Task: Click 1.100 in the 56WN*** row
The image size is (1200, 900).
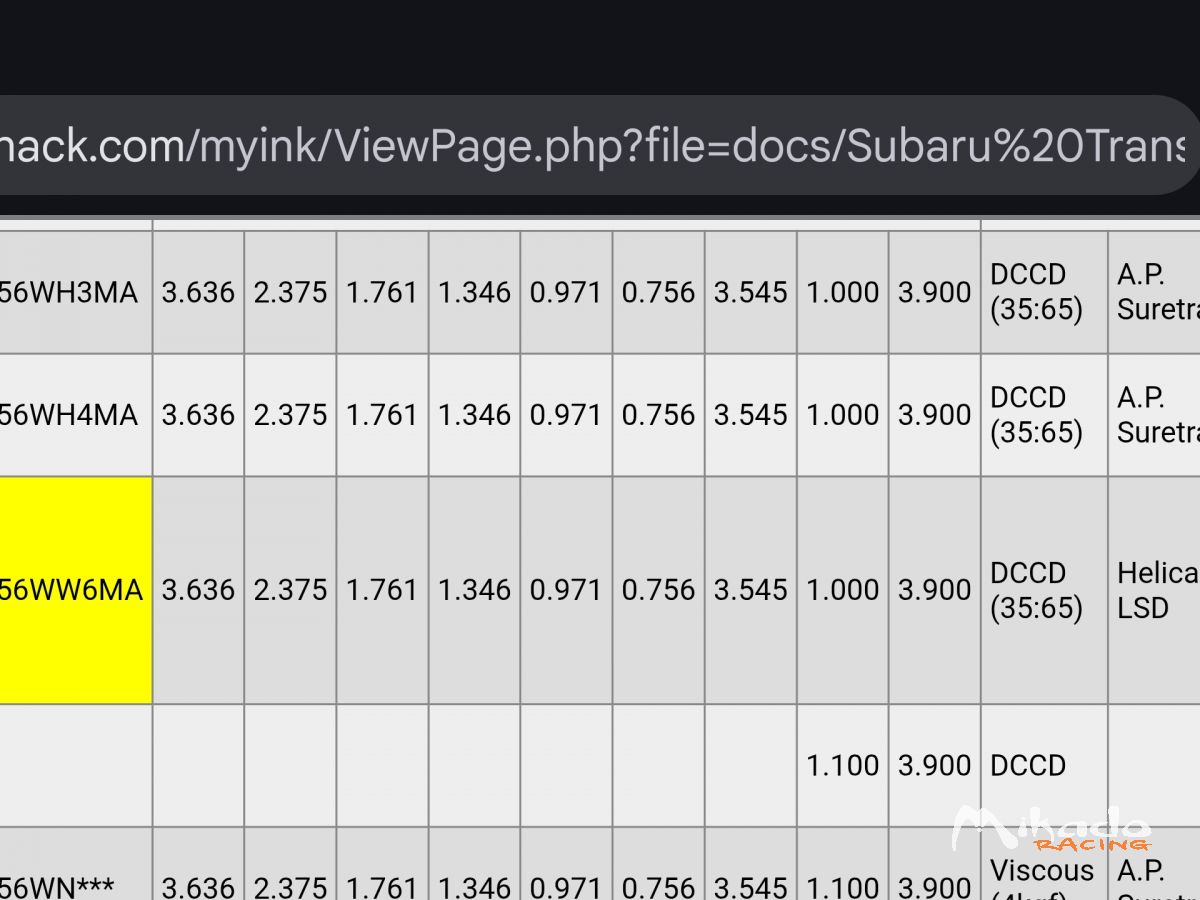Action: 842,886
